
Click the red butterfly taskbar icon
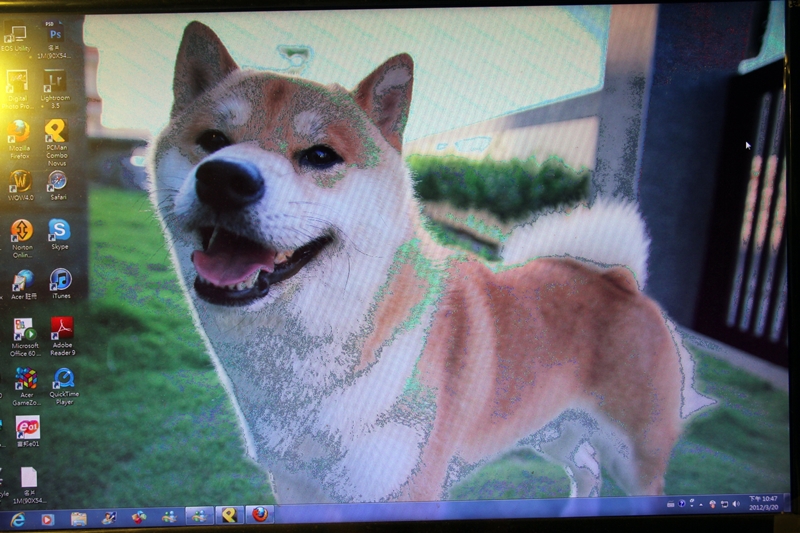[139, 518]
